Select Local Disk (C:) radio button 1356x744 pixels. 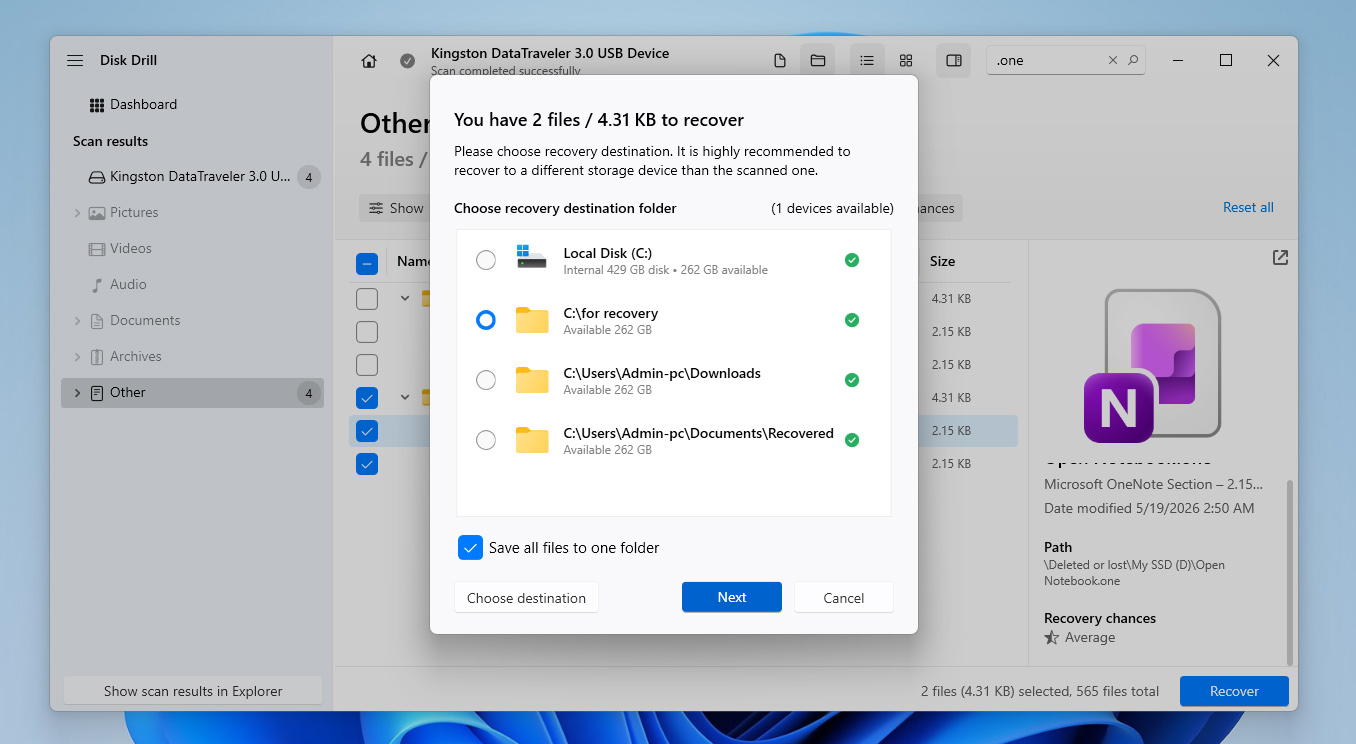click(x=486, y=260)
